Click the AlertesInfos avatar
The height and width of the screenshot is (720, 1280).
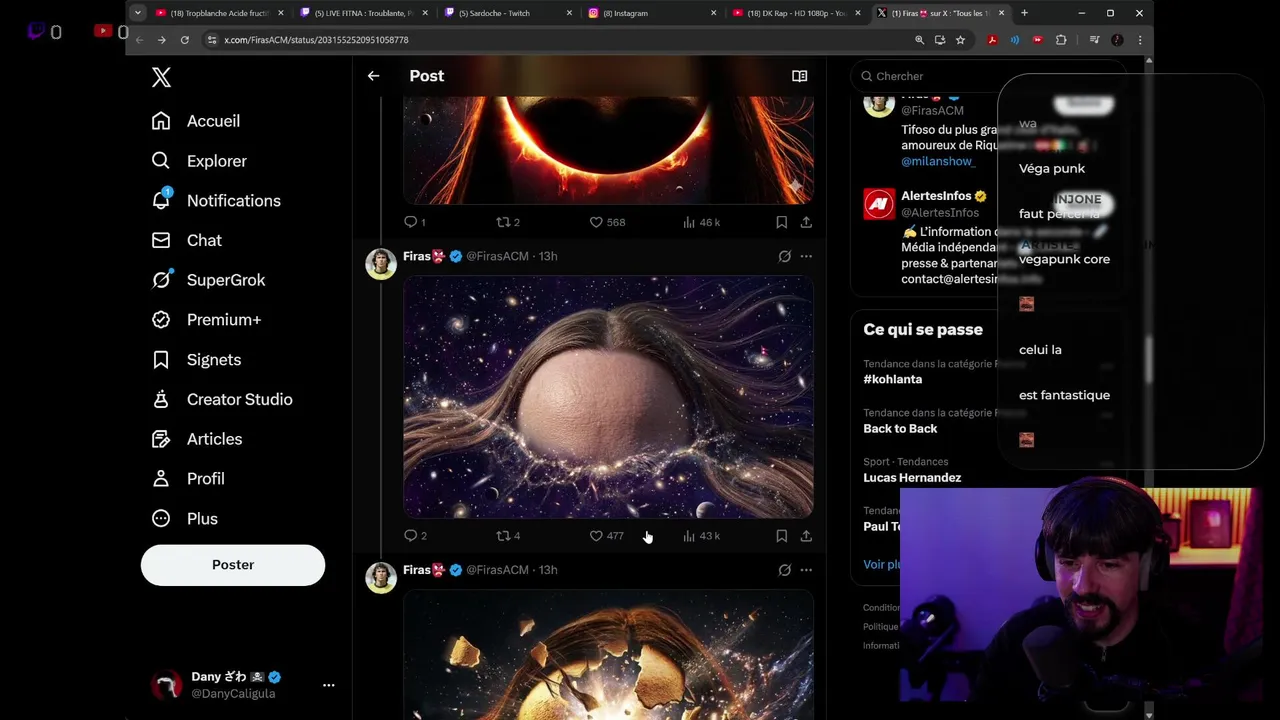pos(879,204)
